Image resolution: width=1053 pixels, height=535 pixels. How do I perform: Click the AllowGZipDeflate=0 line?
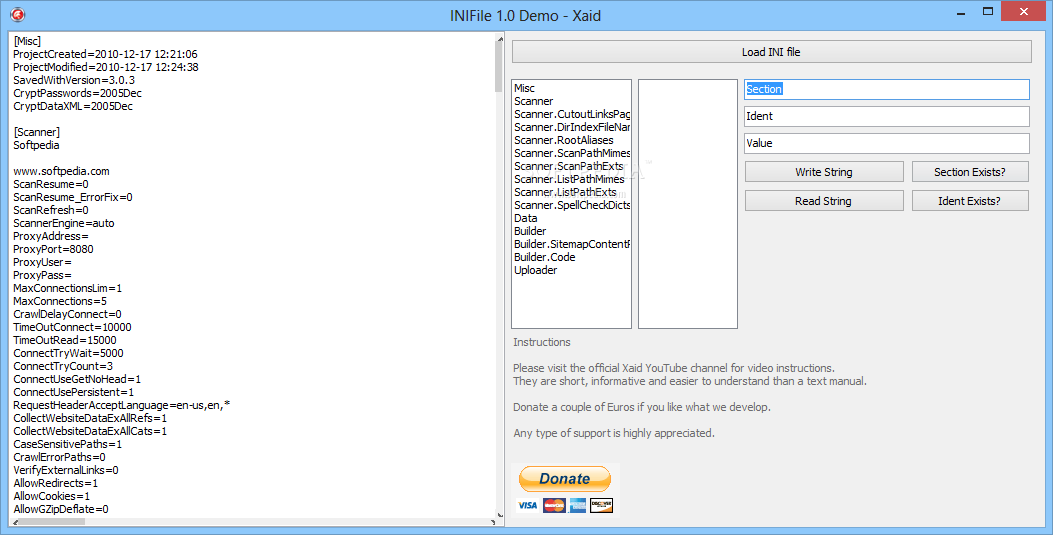[x=60, y=509]
